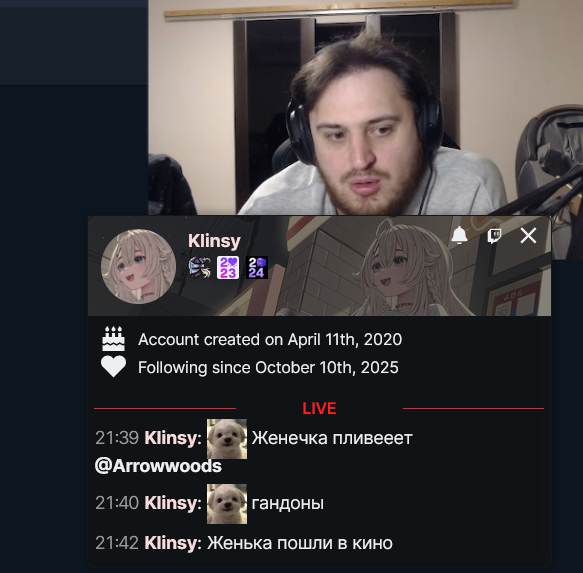This screenshot has height=573, width=583.
Task: Click the @Arrowwoods mention
Action: tap(158, 466)
